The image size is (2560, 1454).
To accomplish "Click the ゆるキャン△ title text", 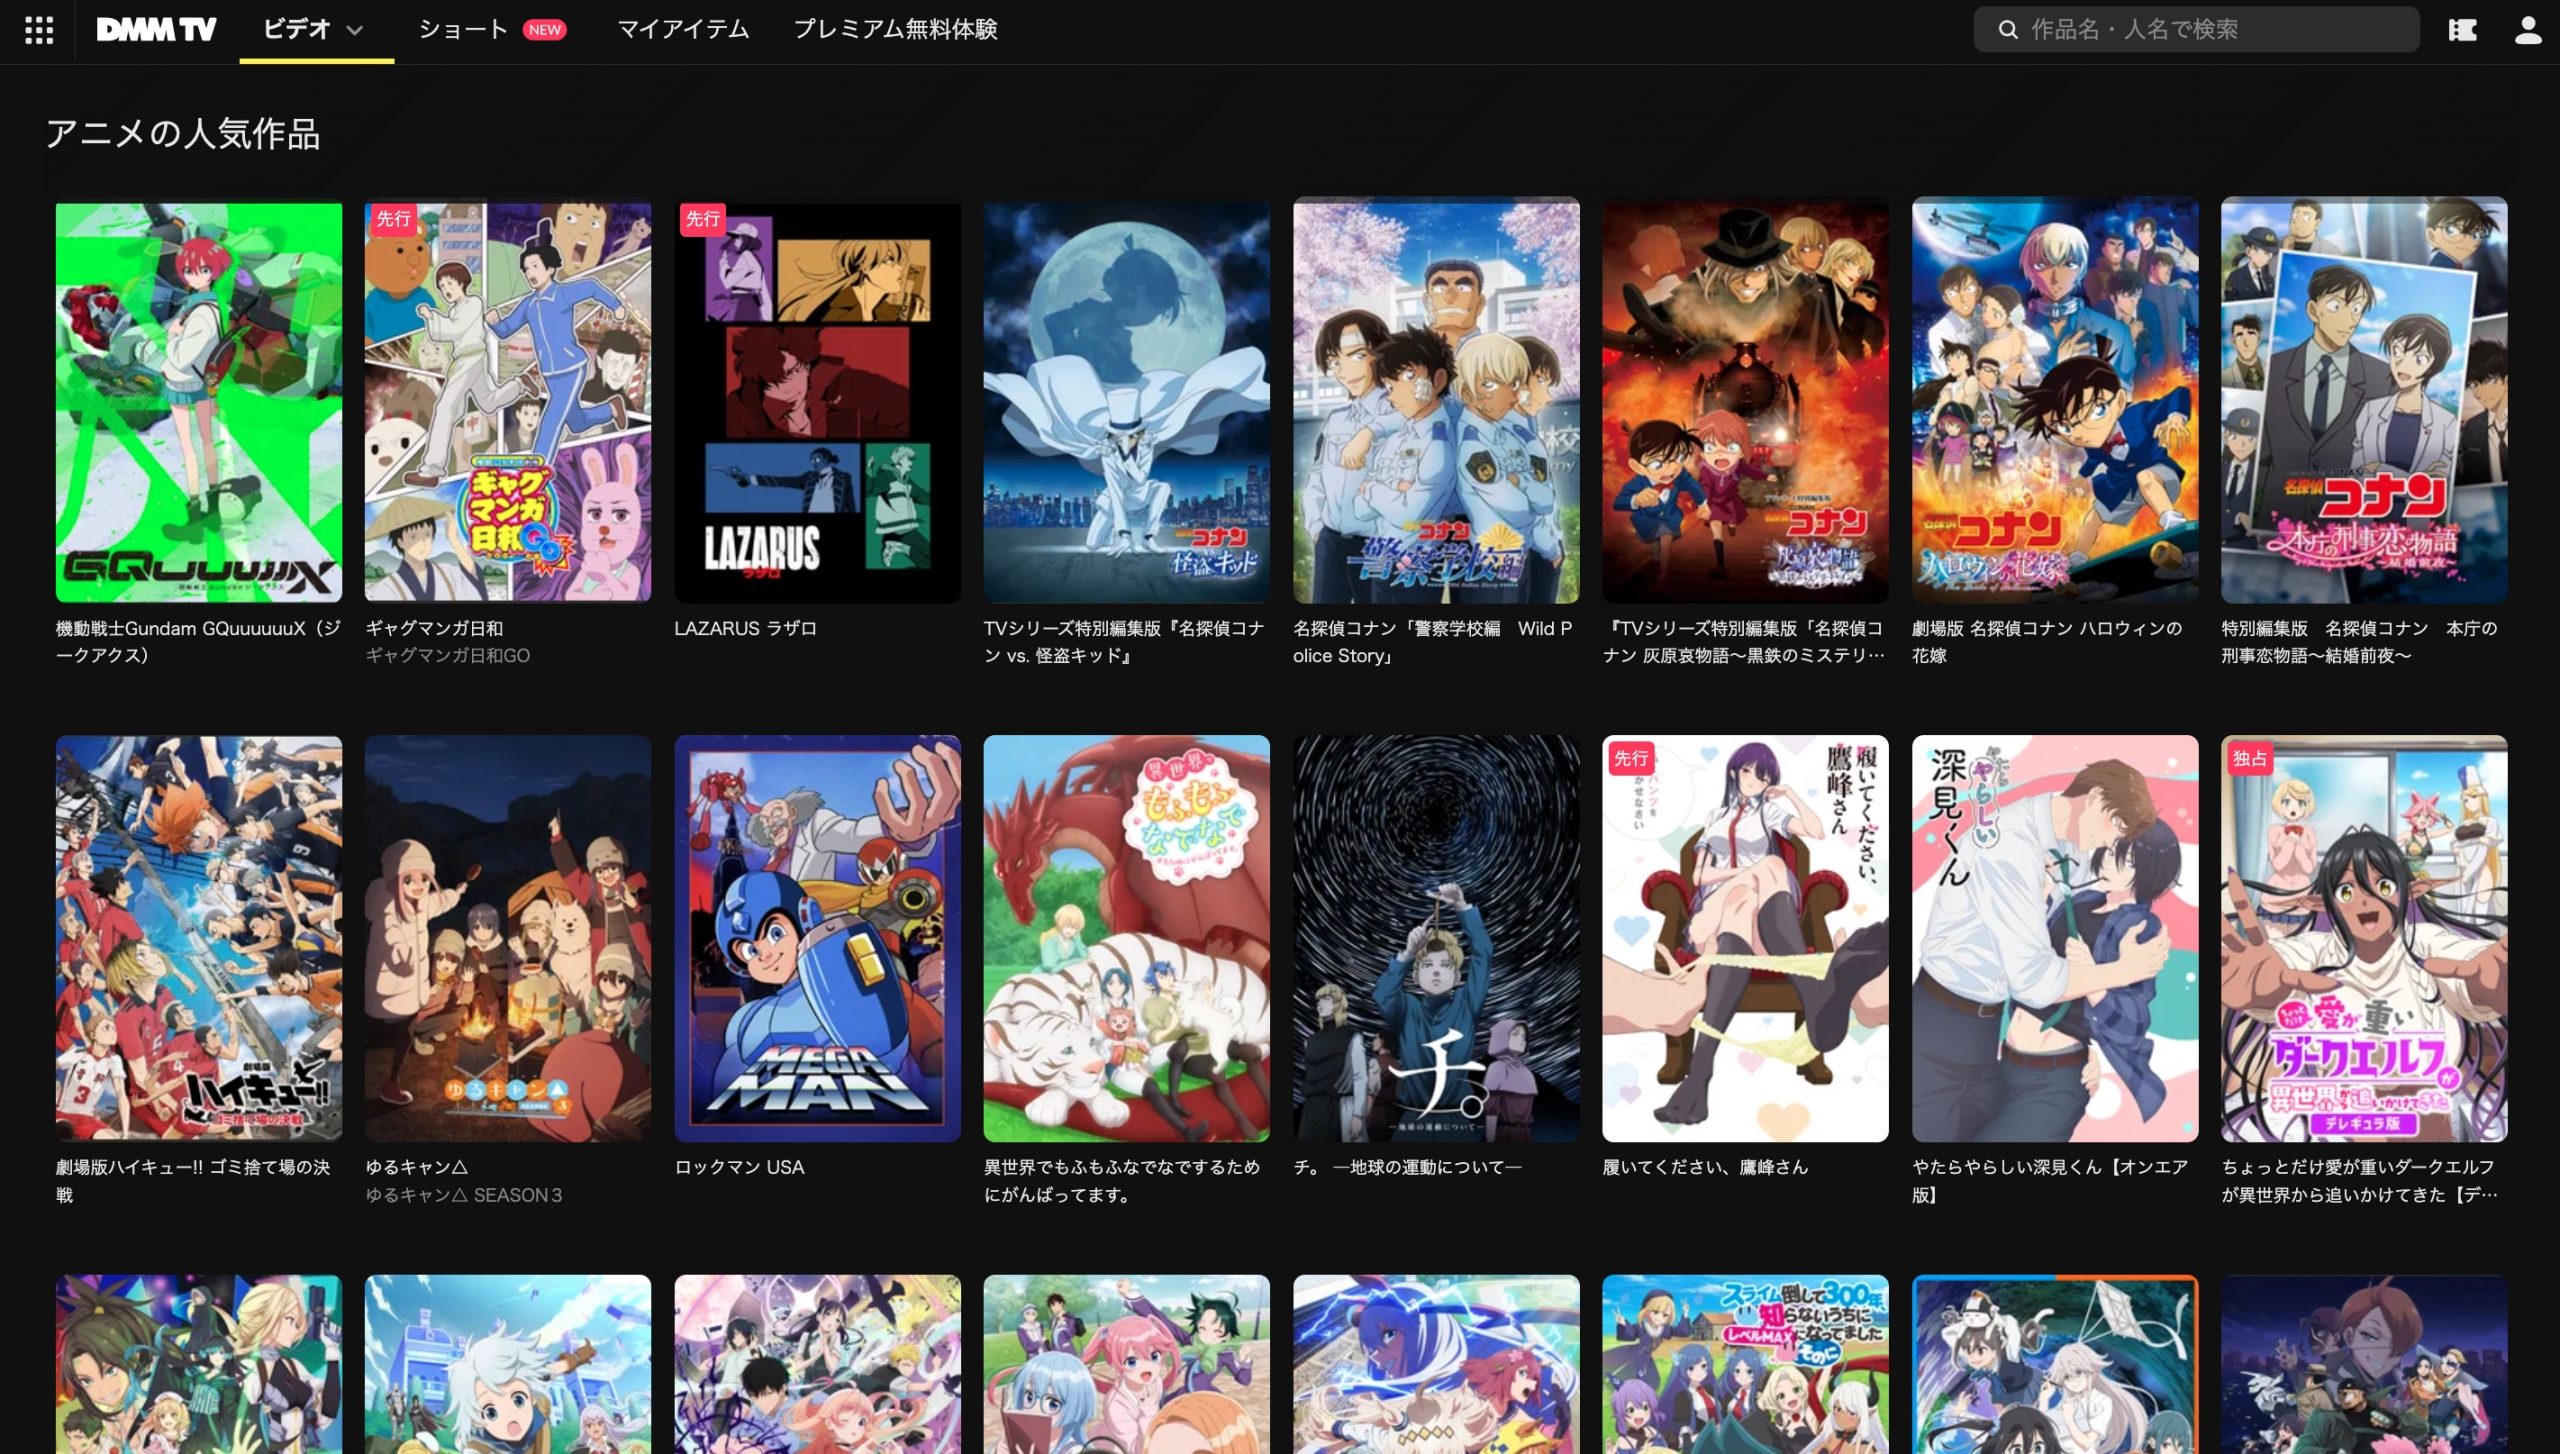I will coord(417,1168).
